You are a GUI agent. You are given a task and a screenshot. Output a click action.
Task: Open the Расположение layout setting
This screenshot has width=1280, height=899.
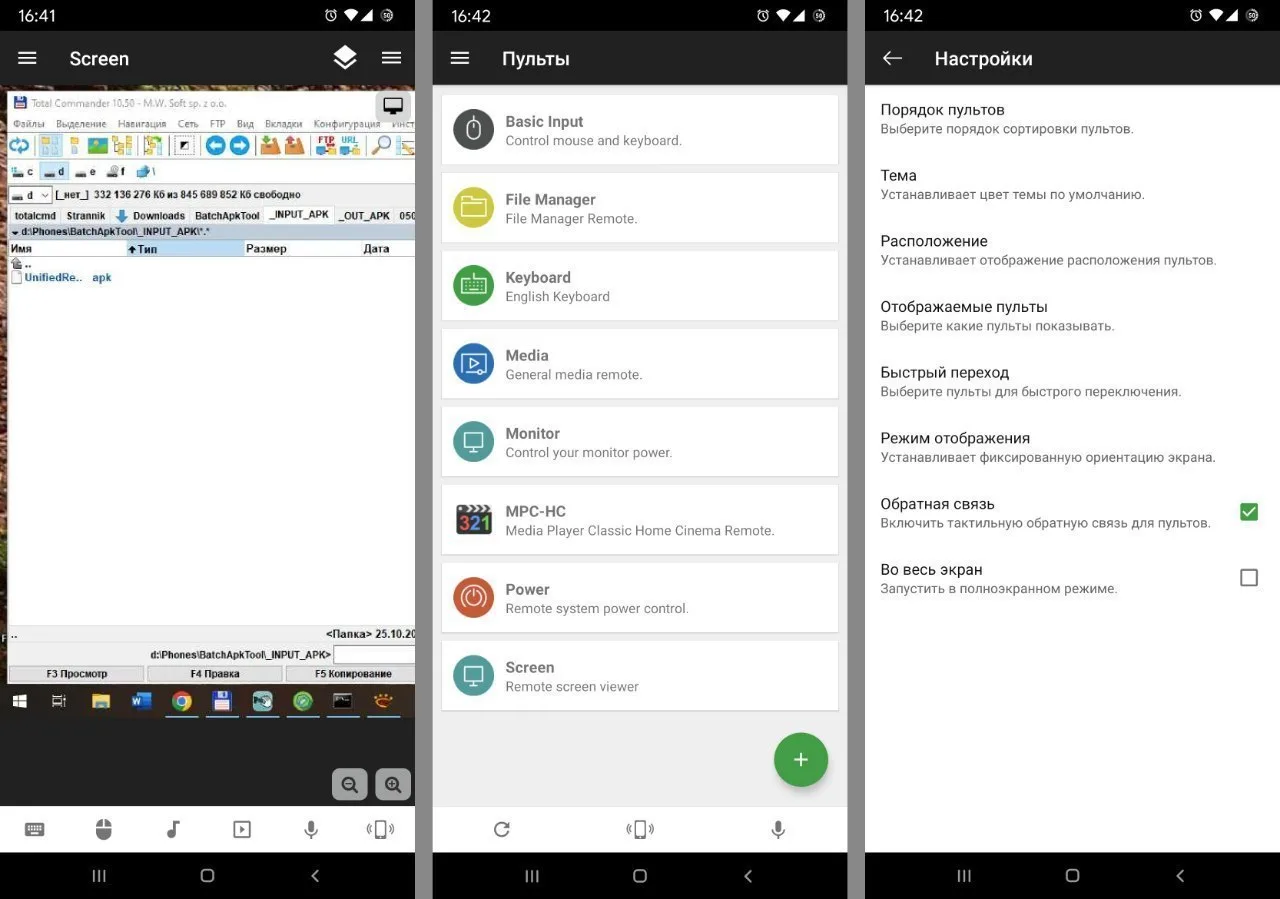(1072, 250)
